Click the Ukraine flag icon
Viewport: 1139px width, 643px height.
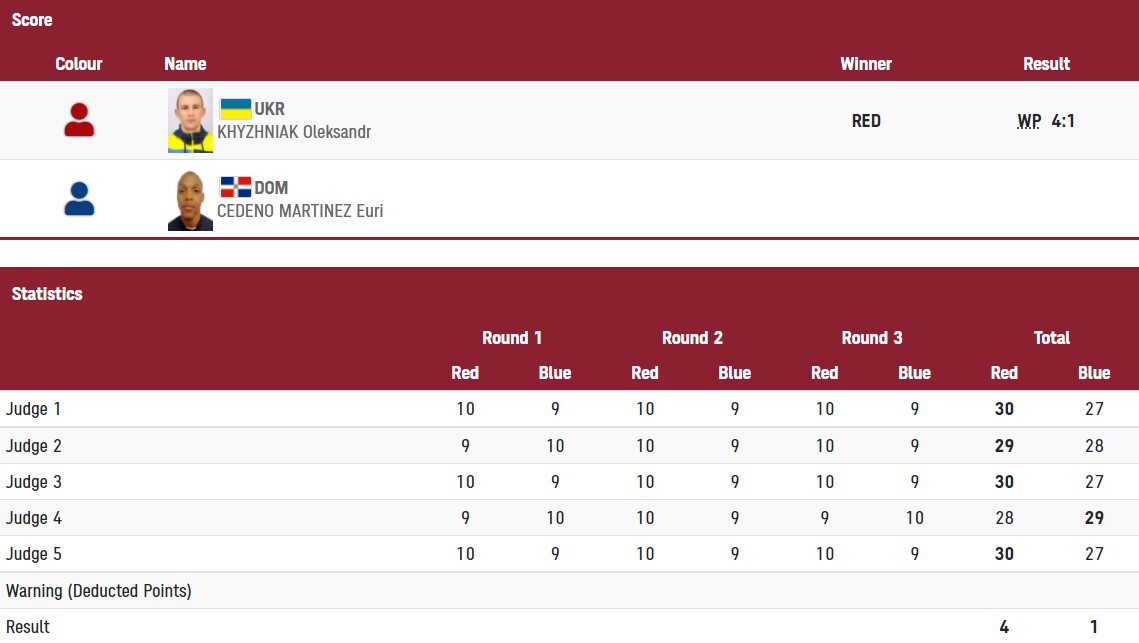point(235,109)
